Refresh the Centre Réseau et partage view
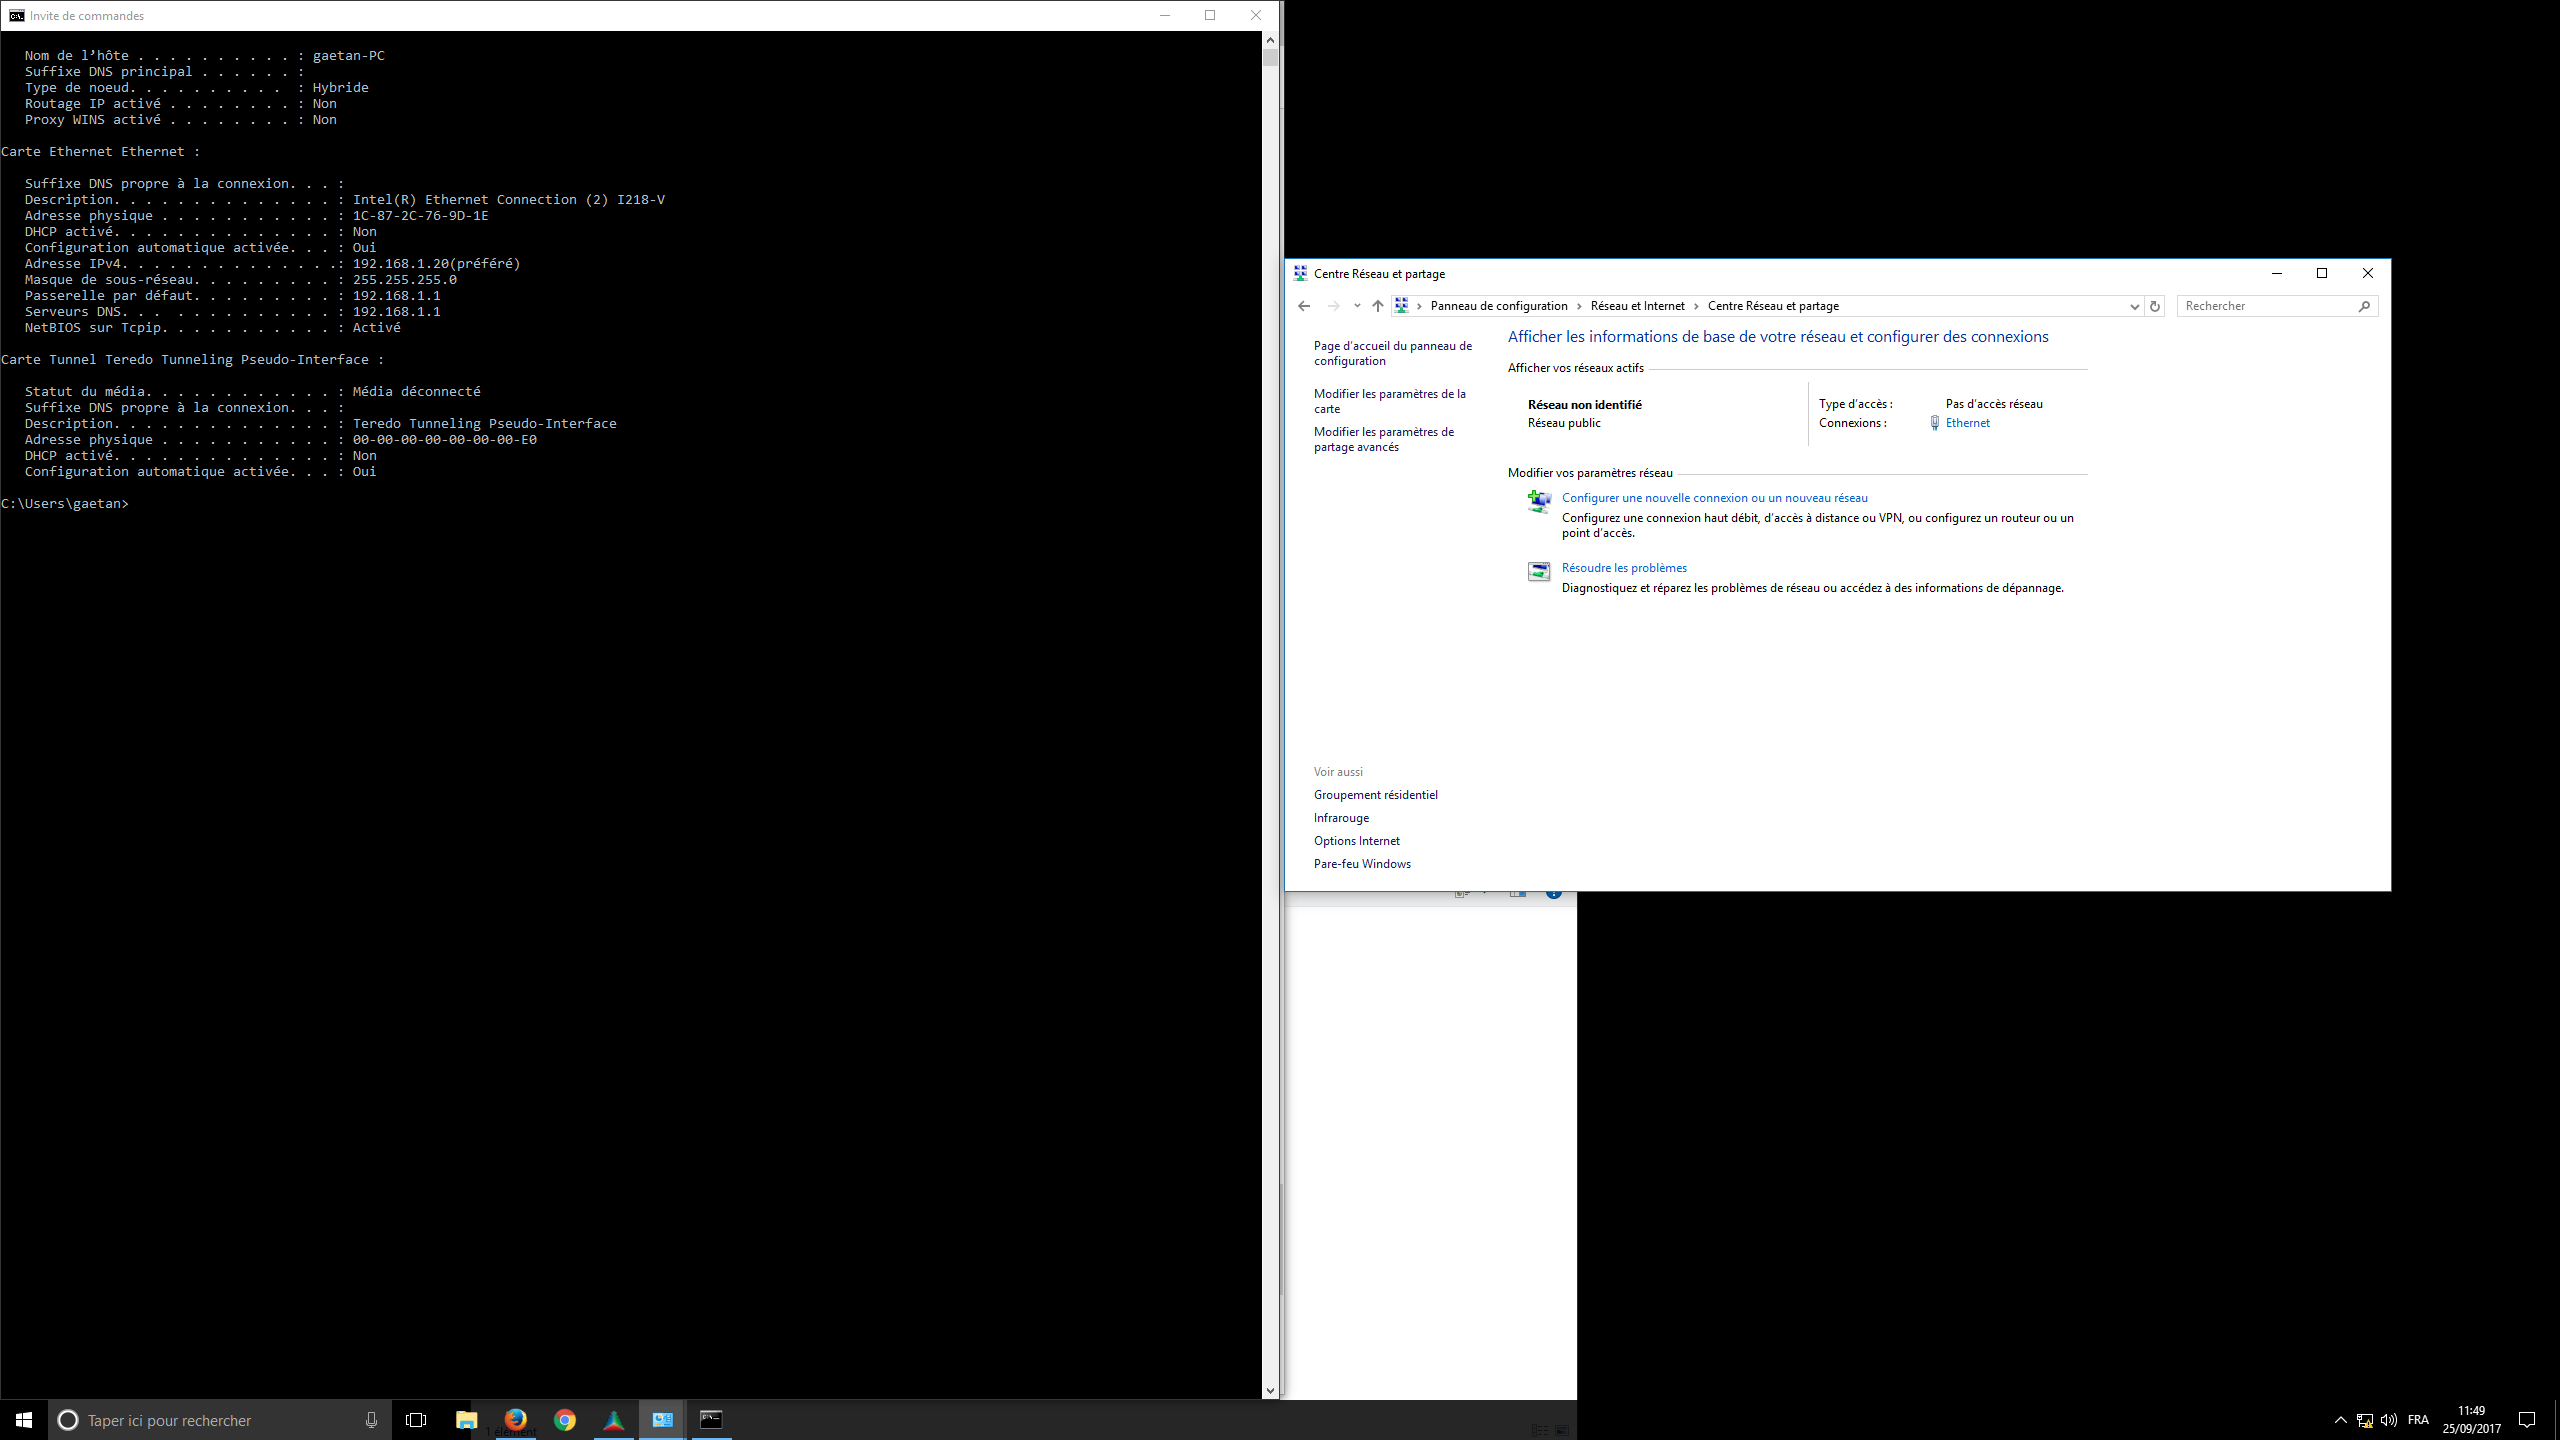The height and width of the screenshot is (1440, 2560). (x=2155, y=306)
